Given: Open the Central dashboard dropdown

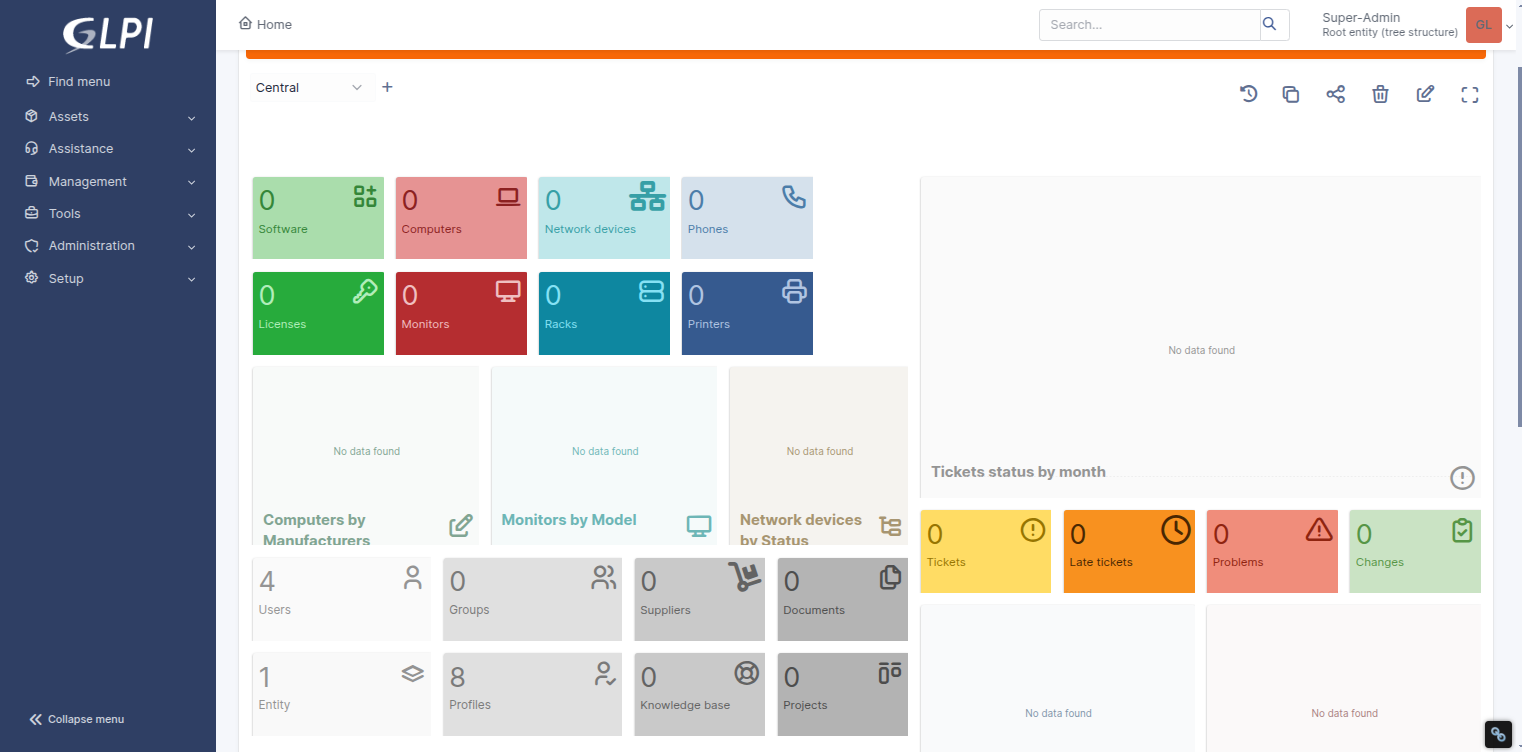Looking at the screenshot, I should pyautogui.click(x=310, y=88).
